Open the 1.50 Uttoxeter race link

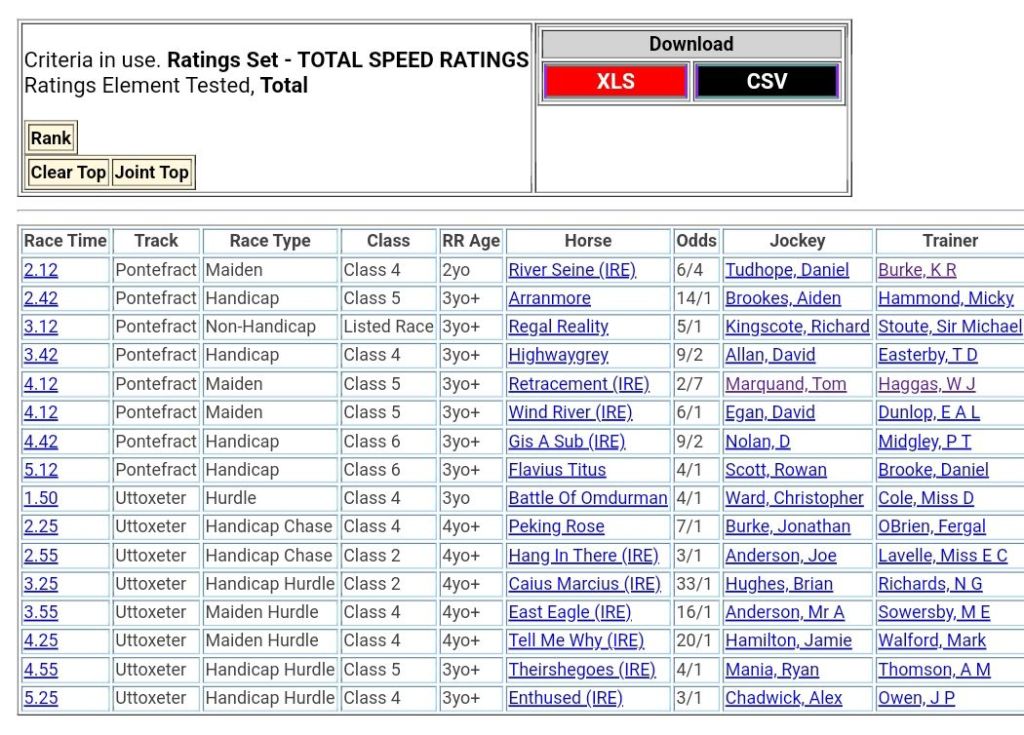[41, 498]
